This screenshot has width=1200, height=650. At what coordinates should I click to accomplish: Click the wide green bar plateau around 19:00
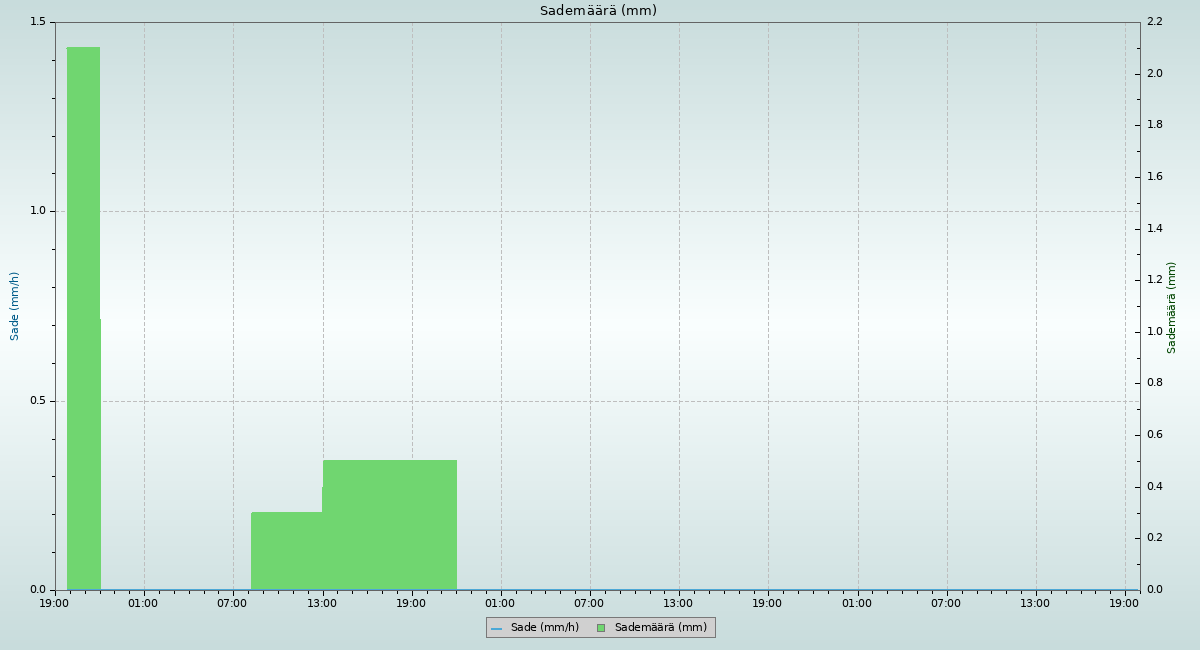tap(390, 525)
